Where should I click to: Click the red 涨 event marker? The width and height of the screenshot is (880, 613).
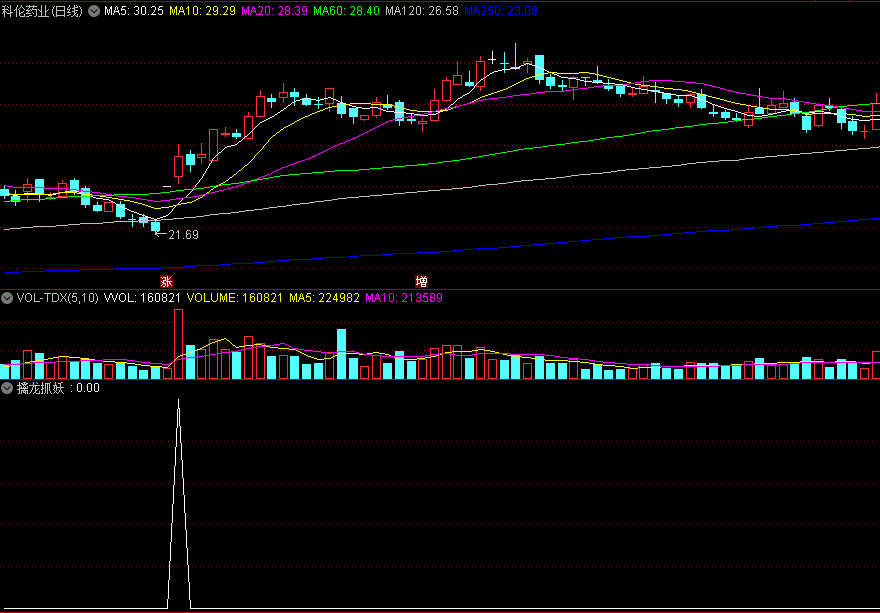(166, 281)
